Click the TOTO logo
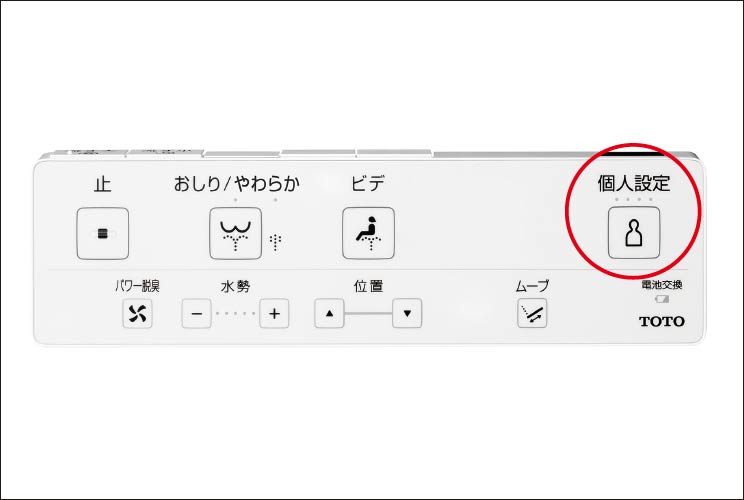 pos(662,321)
